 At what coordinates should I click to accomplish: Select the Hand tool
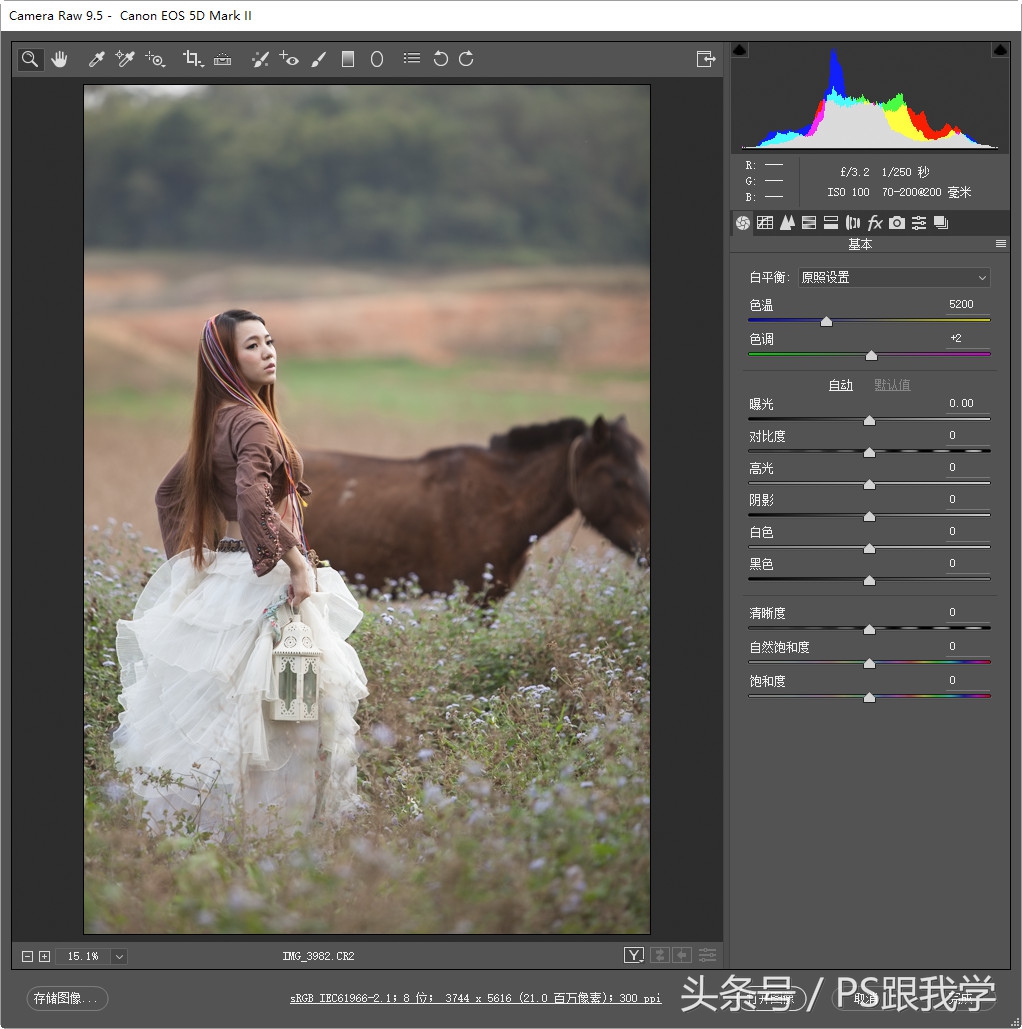click(x=60, y=59)
